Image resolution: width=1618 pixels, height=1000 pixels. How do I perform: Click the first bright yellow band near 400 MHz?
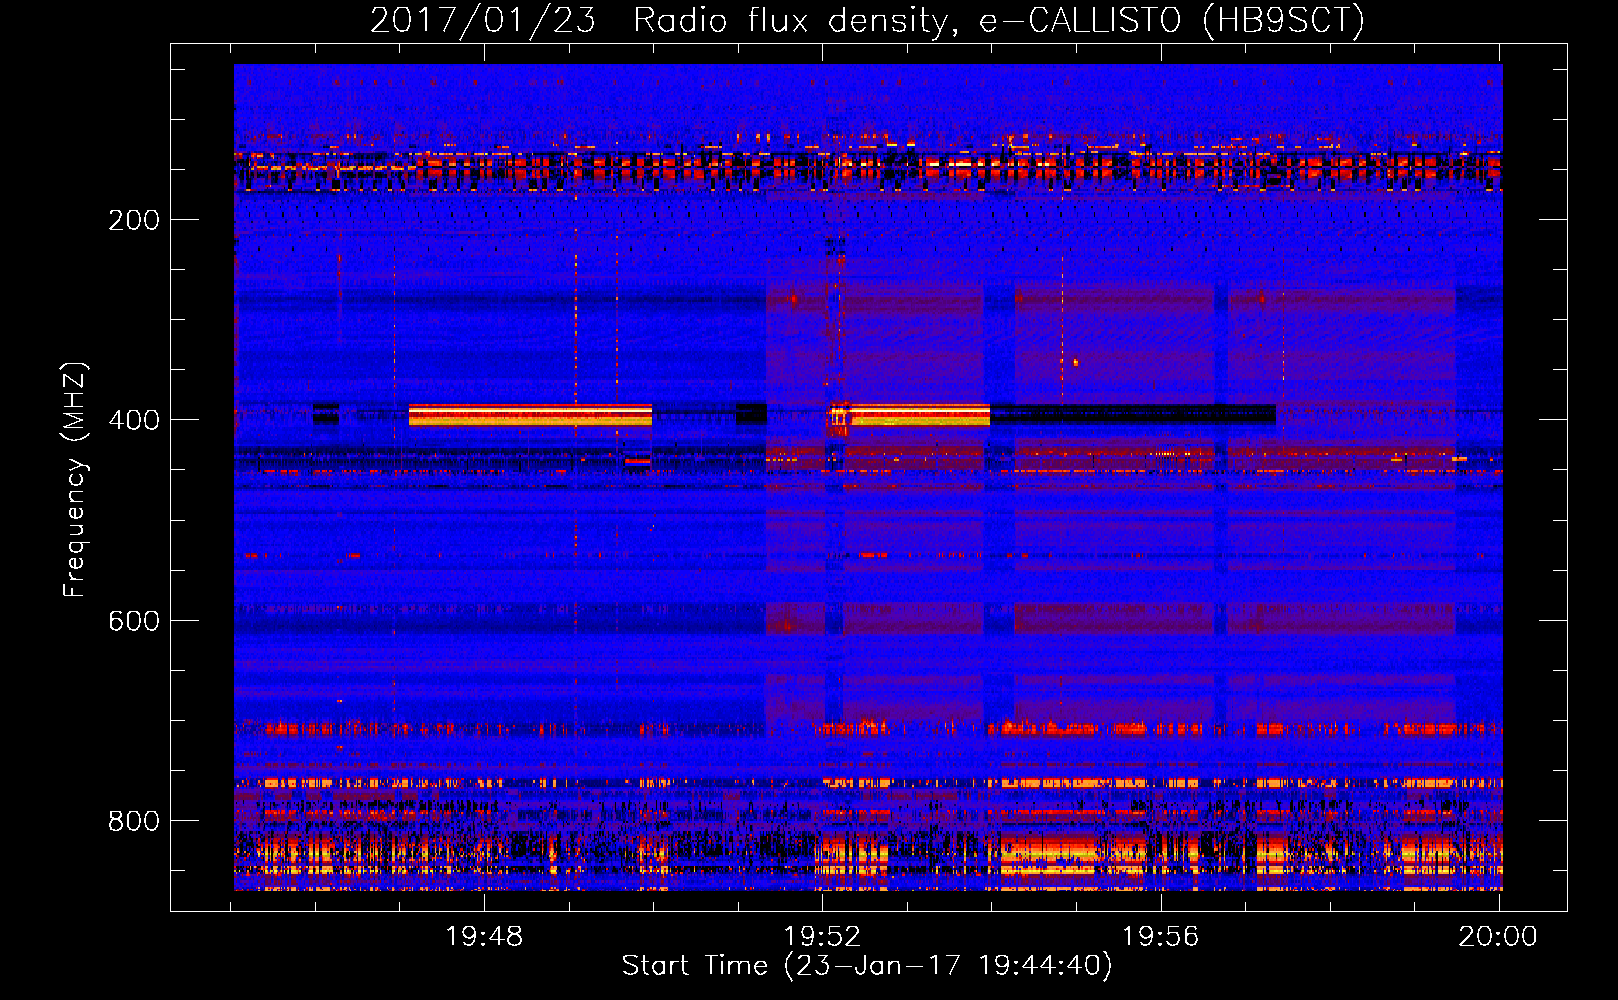(x=530, y=415)
